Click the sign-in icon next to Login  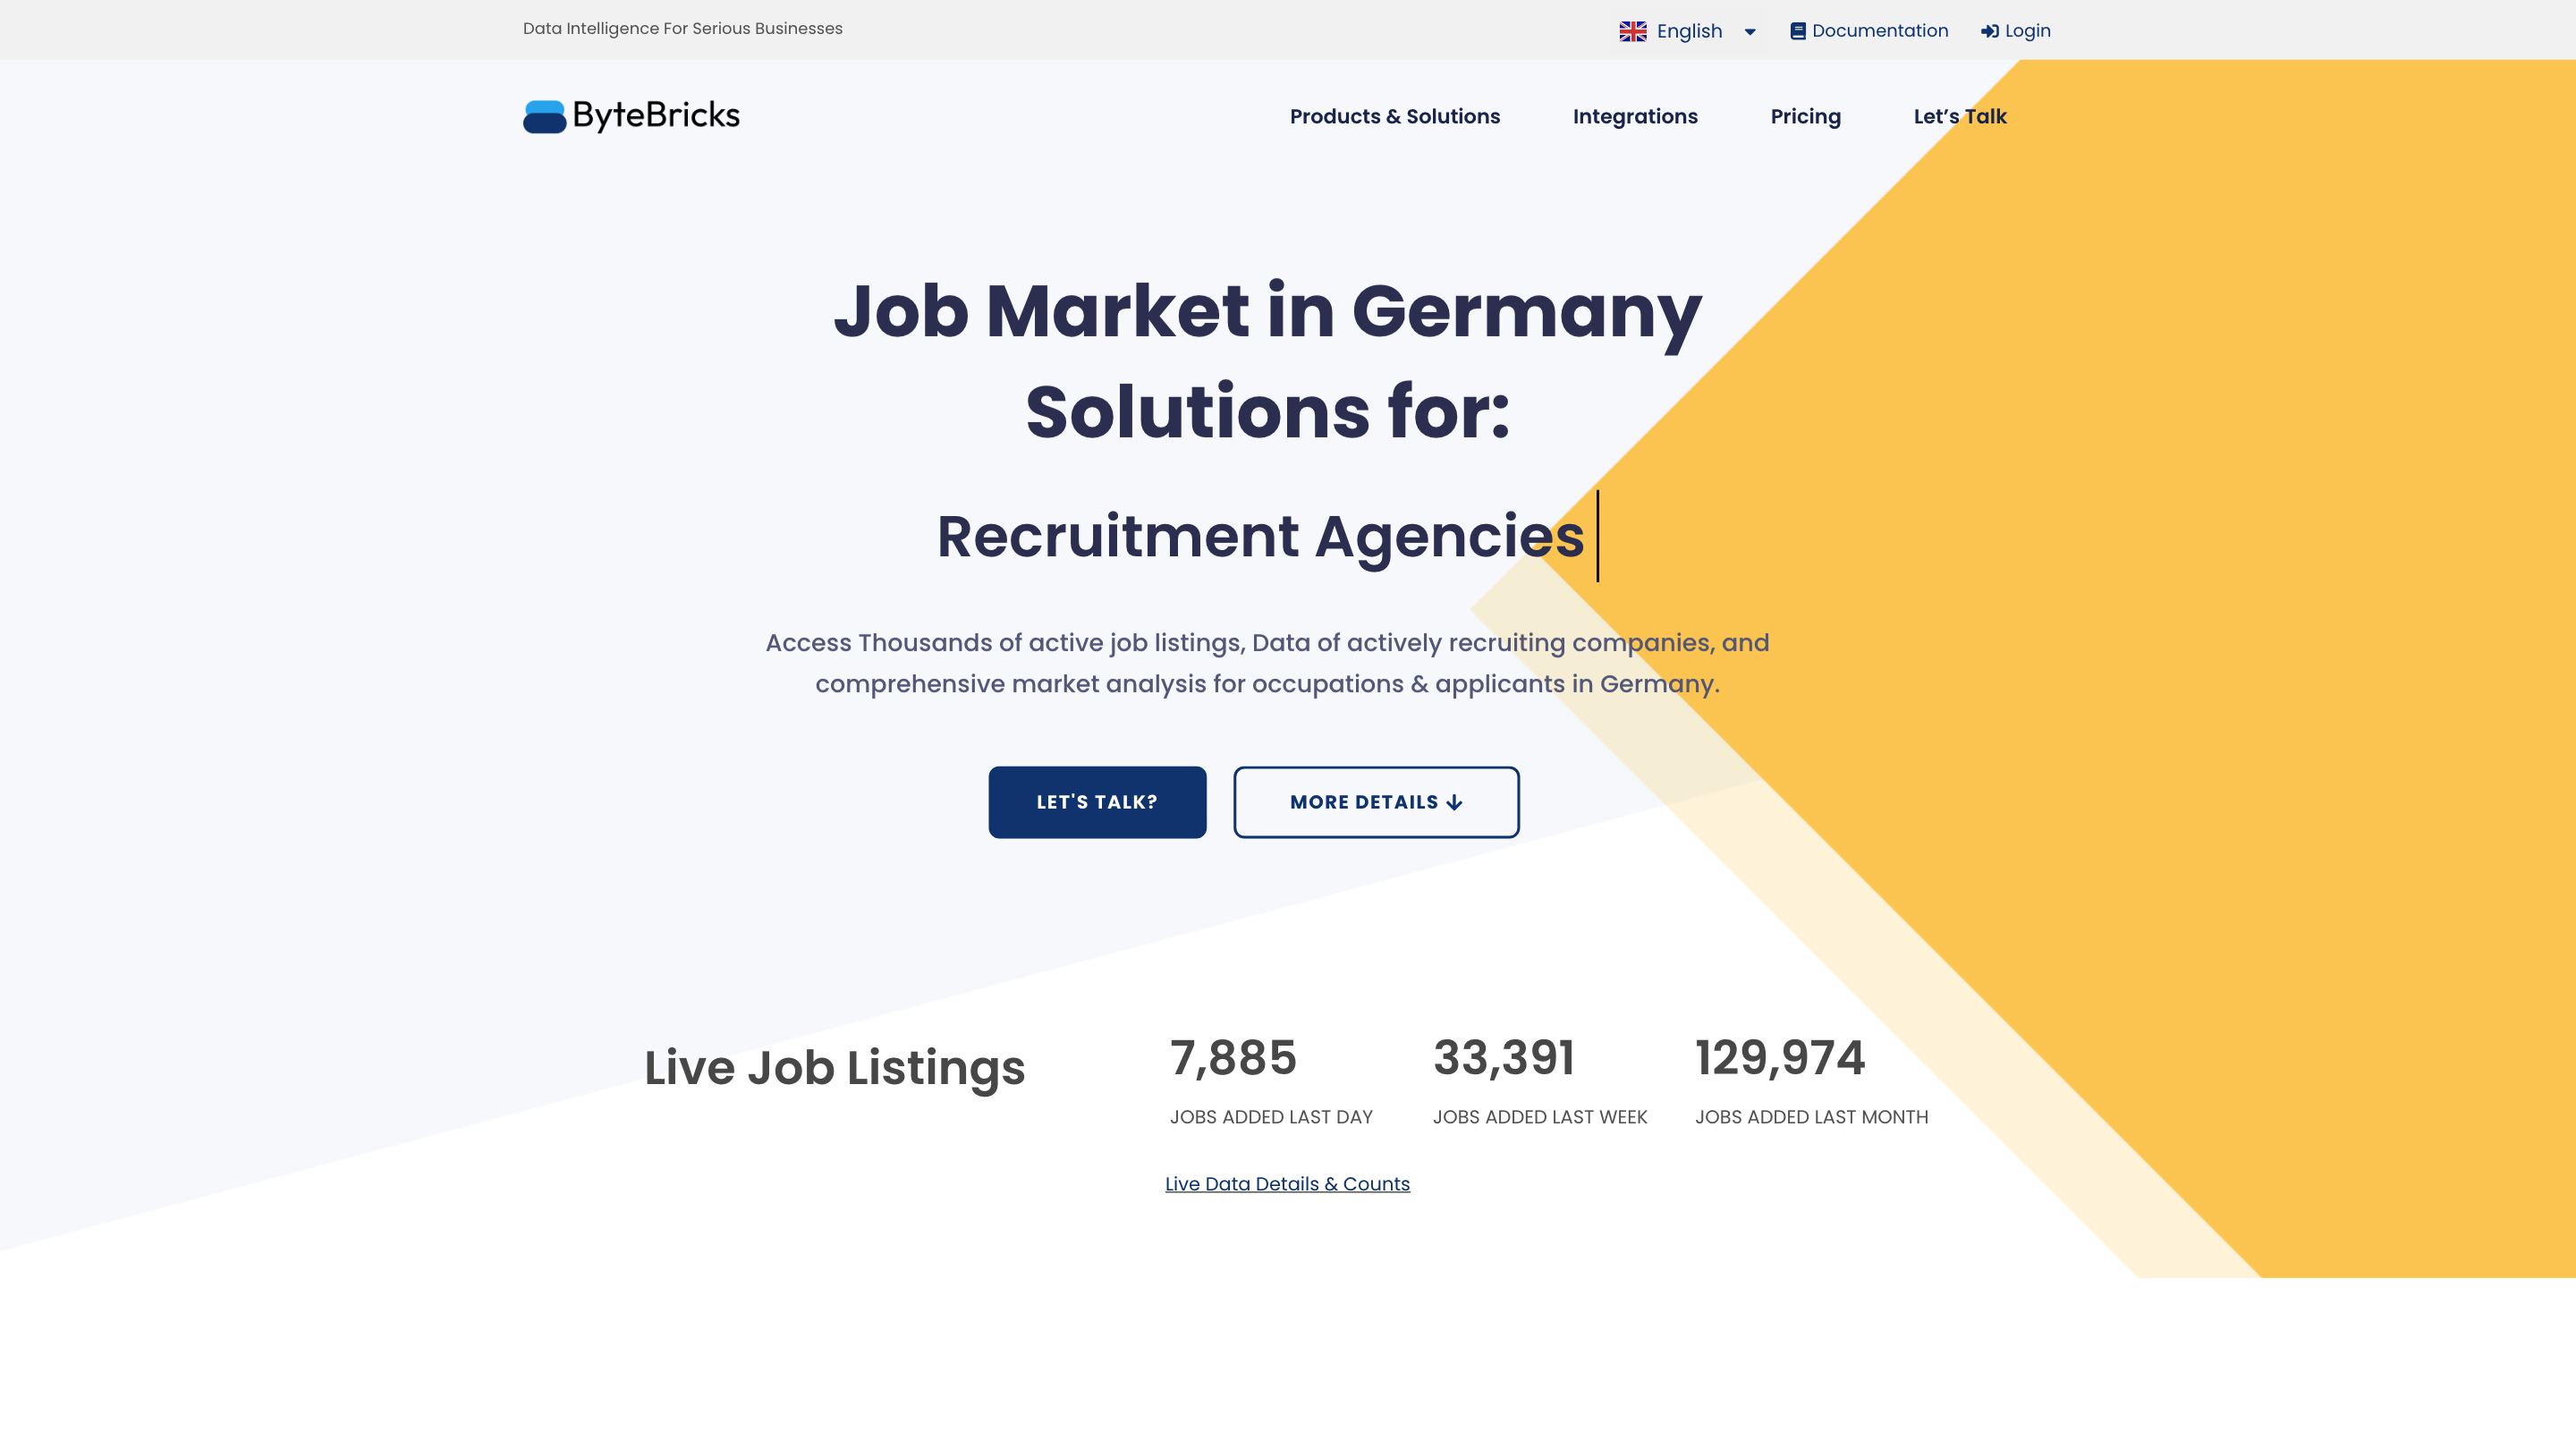[x=1988, y=30]
